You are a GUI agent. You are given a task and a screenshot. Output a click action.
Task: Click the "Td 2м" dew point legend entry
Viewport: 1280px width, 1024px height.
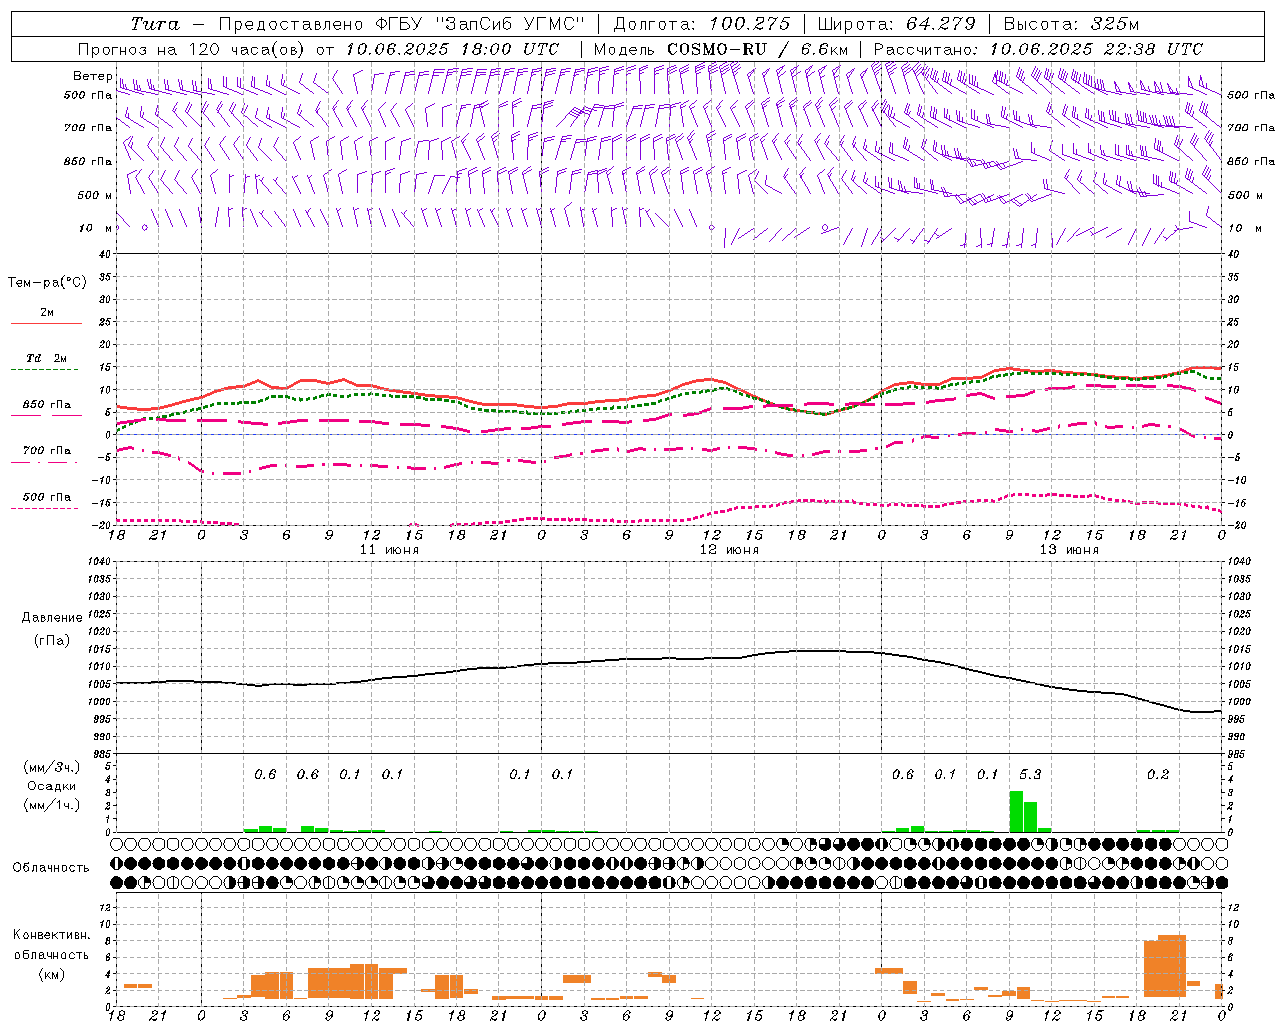point(47,358)
